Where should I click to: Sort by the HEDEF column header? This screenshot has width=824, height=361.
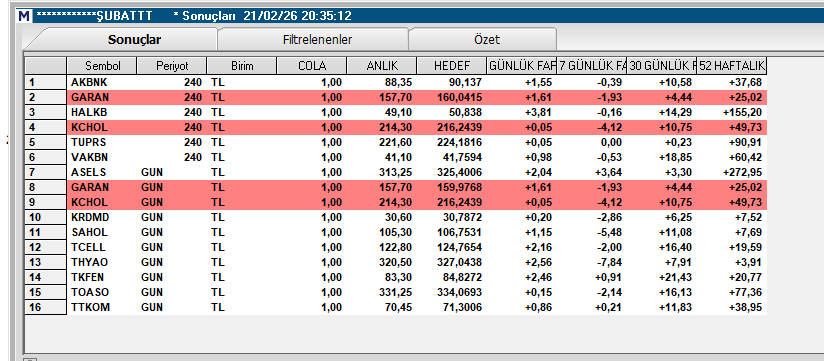pyautogui.click(x=451, y=66)
